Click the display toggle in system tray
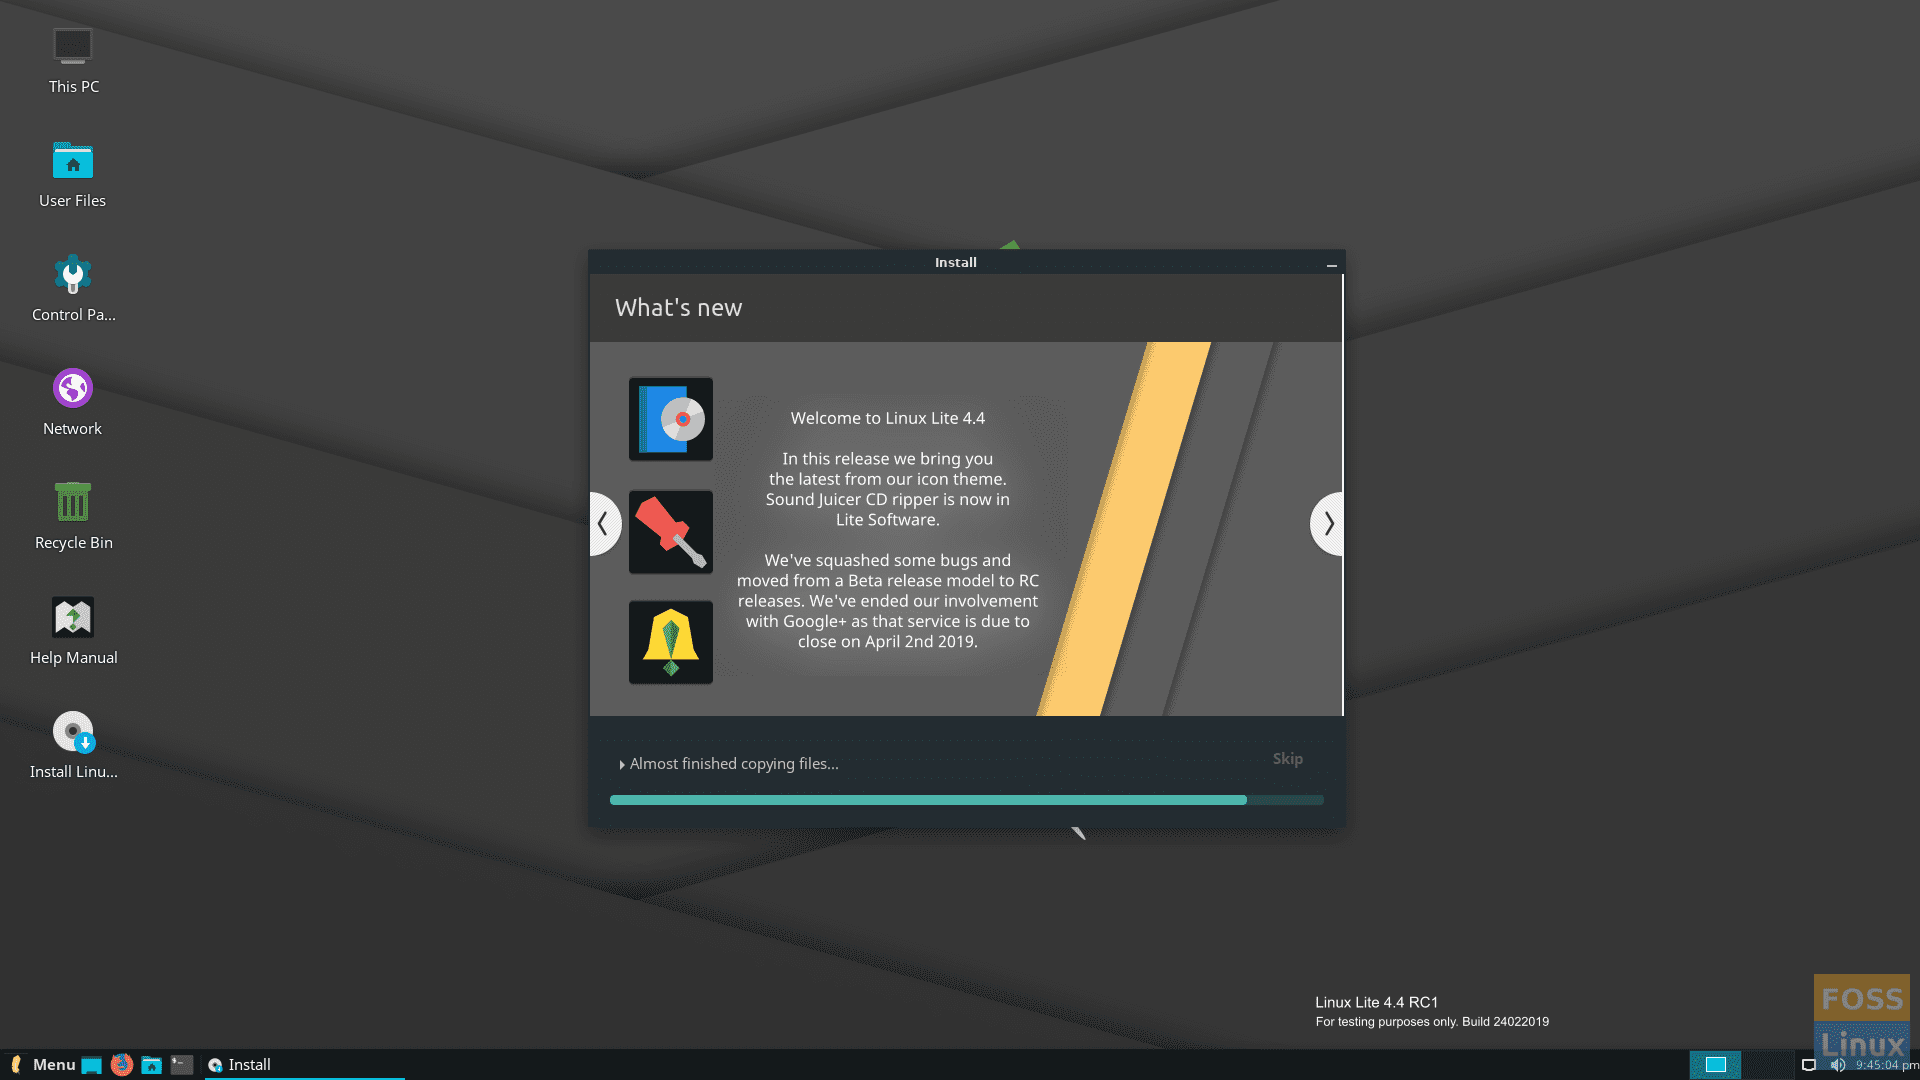Screen dimensions: 1920x1080 pyautogui.click(x=1809, y=1063)
